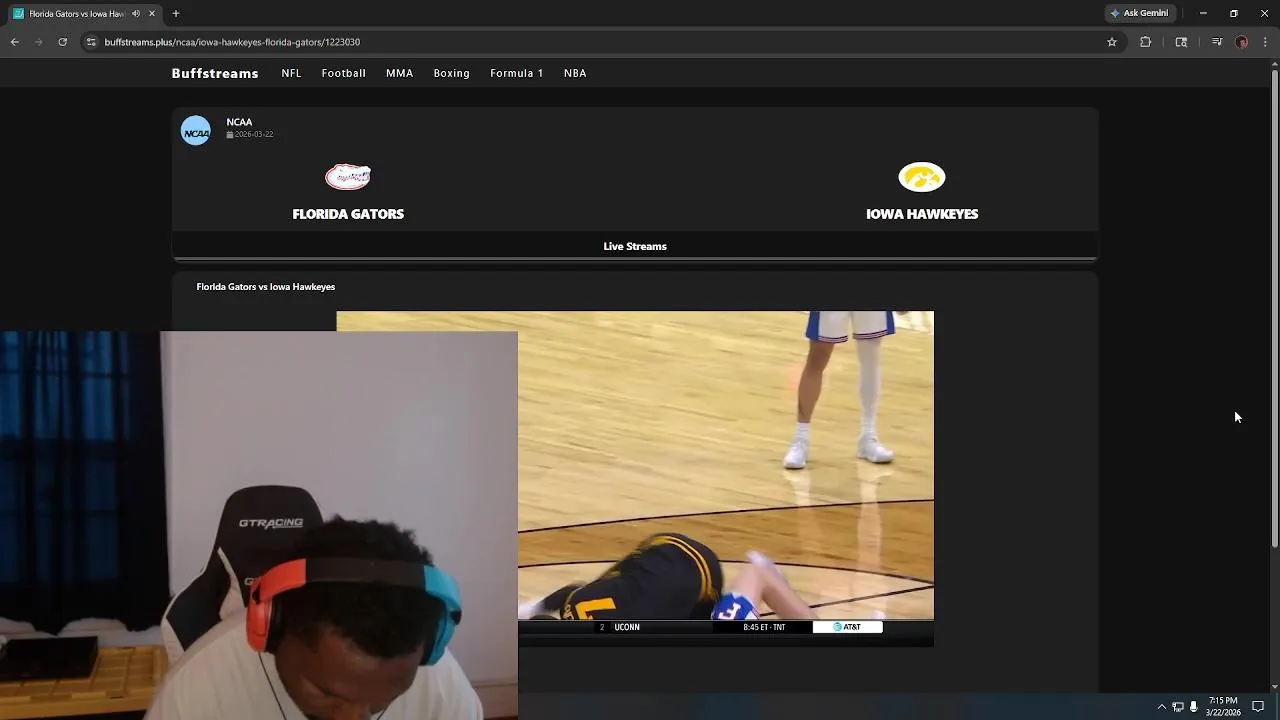Open the Formula 1 nav item

pyautogui.click(x=517, y=73)
